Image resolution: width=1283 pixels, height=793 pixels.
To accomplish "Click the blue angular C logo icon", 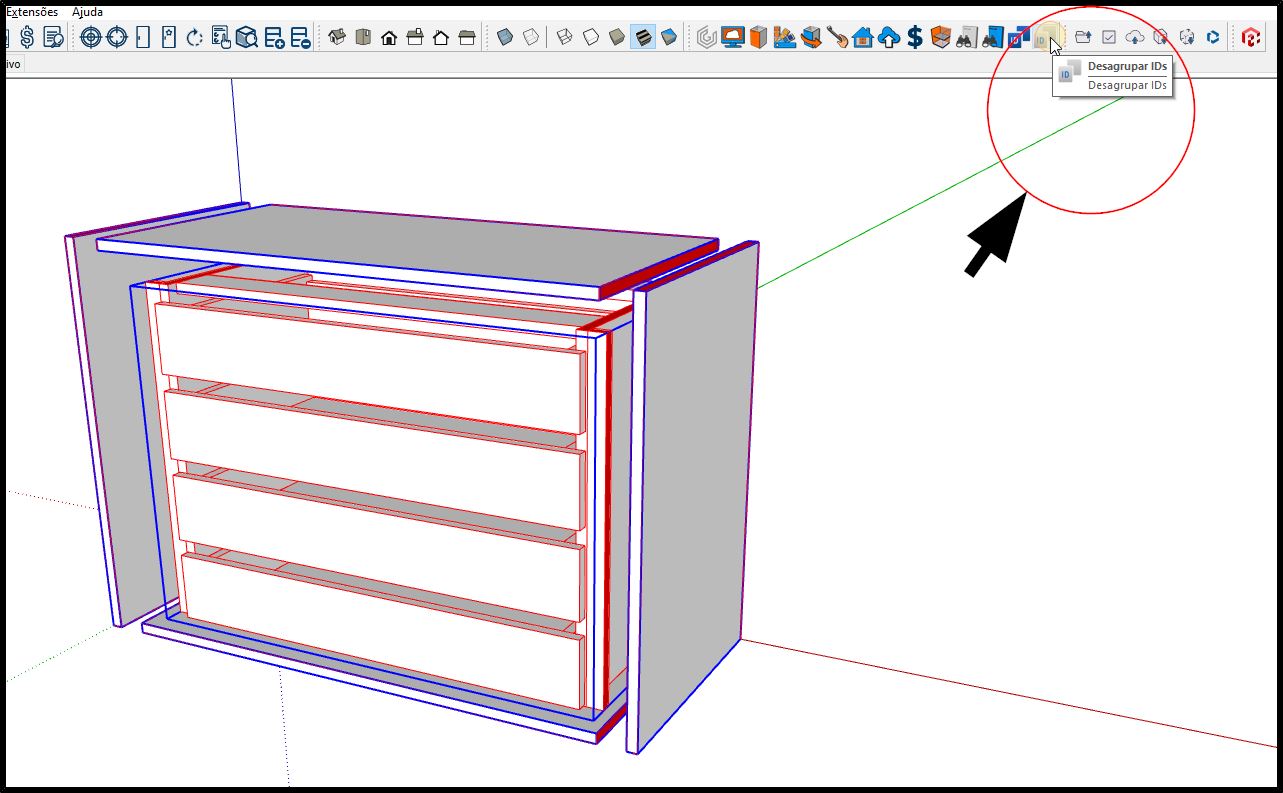I will 1212,38.
